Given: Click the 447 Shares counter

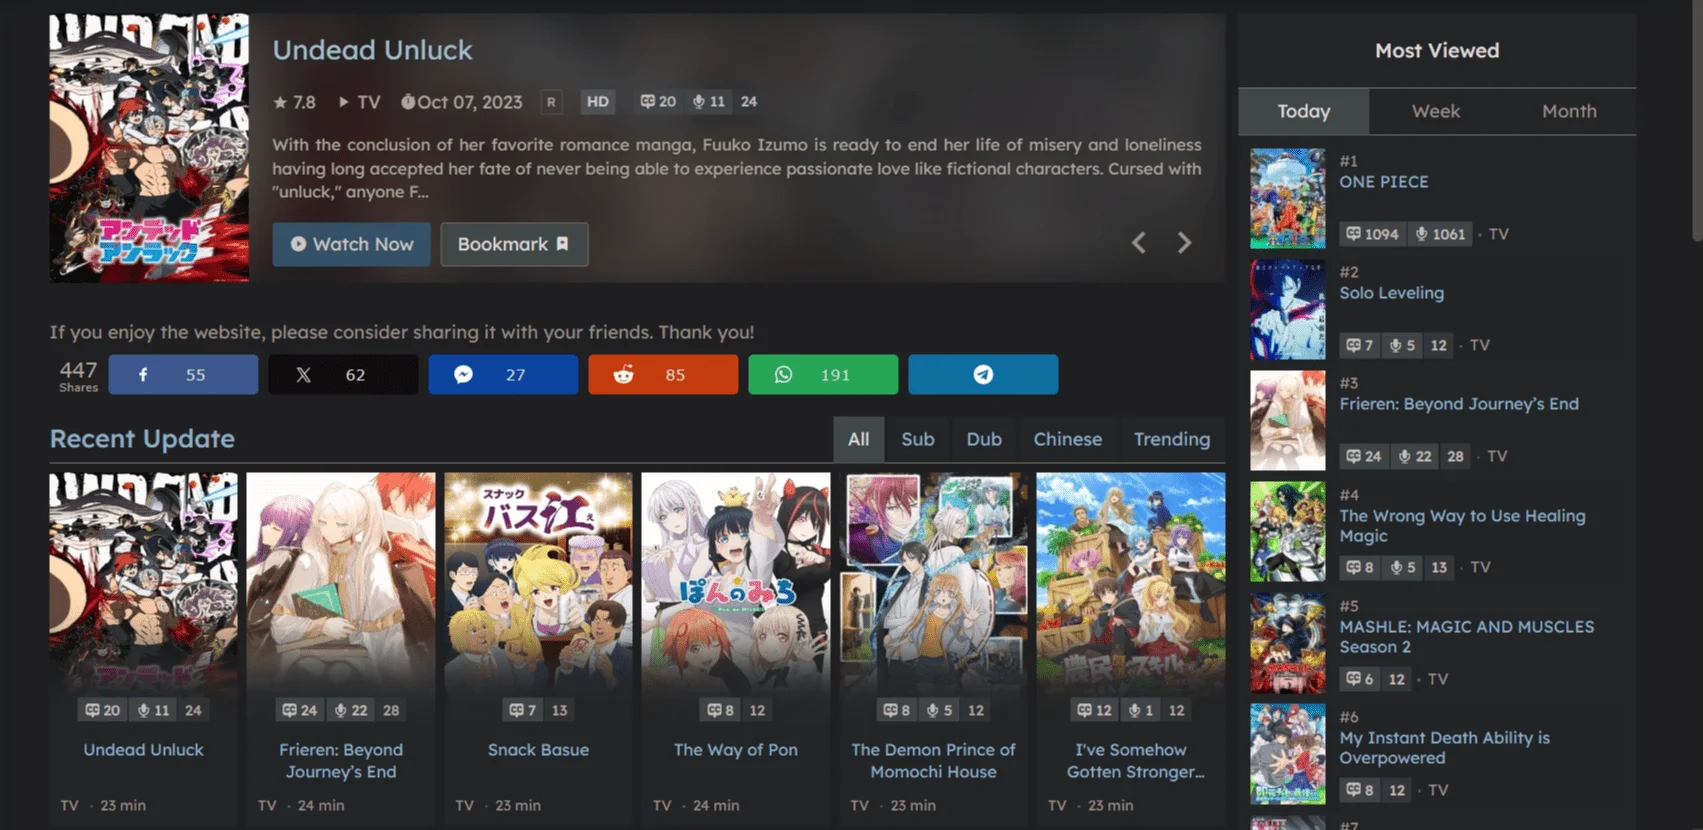Looking at the screenshot, I should [x=78, y=375].
